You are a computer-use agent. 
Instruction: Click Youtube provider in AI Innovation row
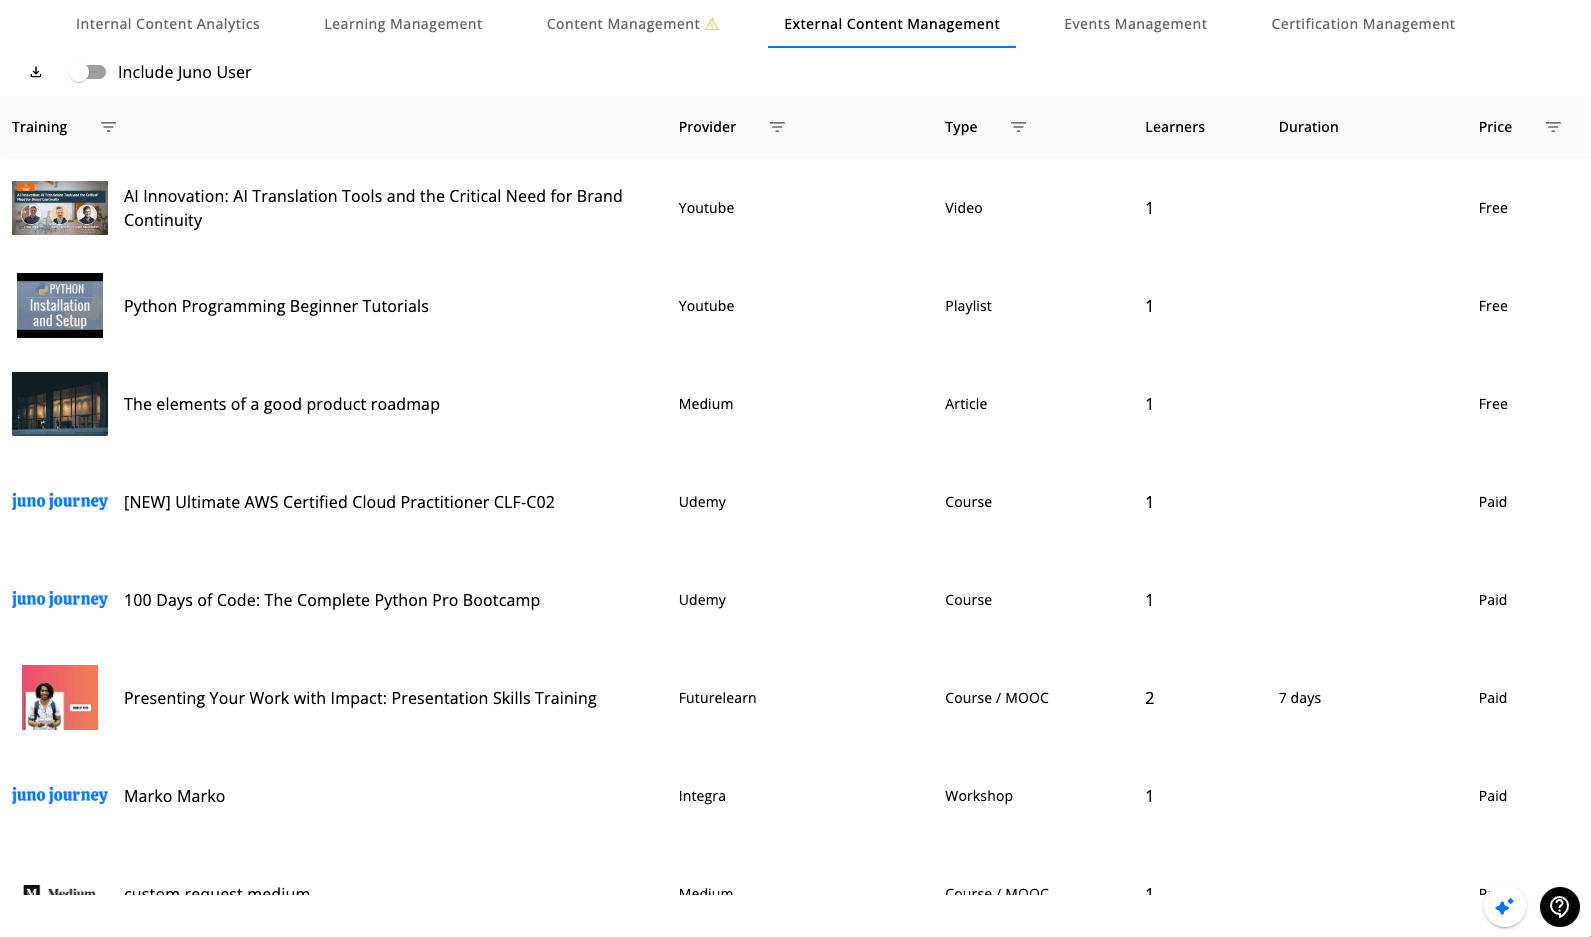click(x=706, y=208)
